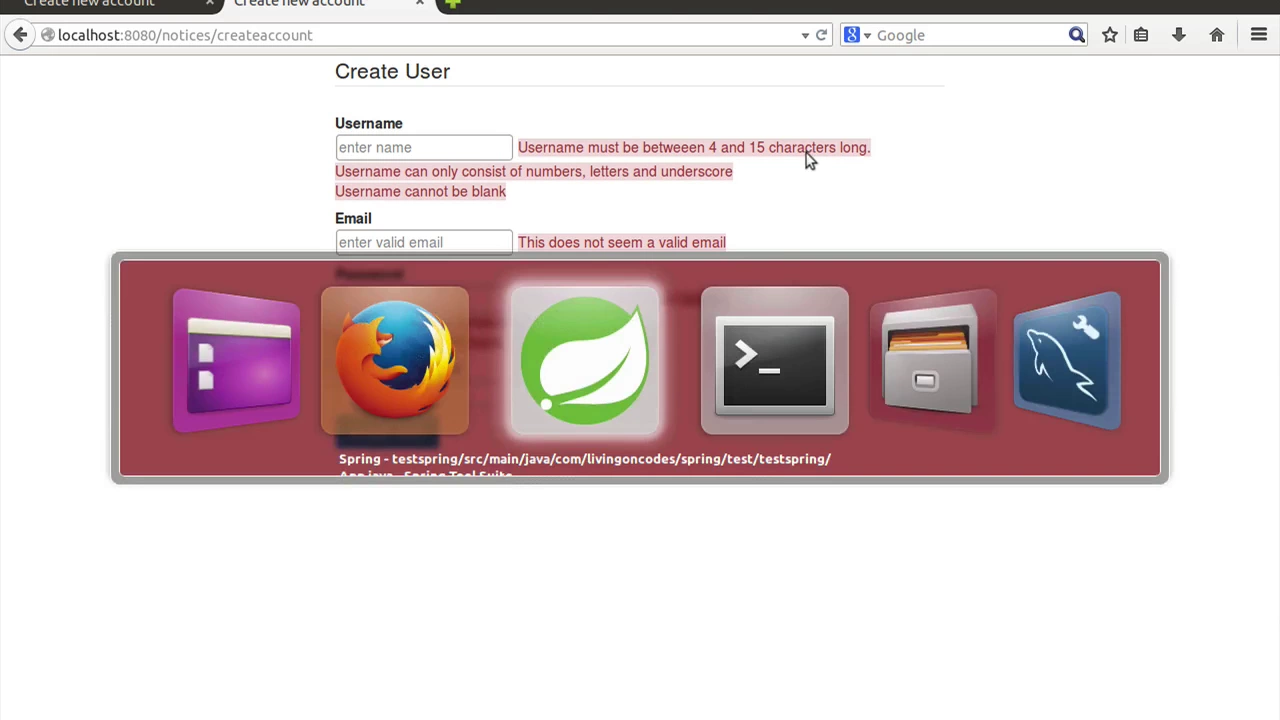Close the first browser tab
The width and height of the screenshot is (1280, 720).
[210, 3]
